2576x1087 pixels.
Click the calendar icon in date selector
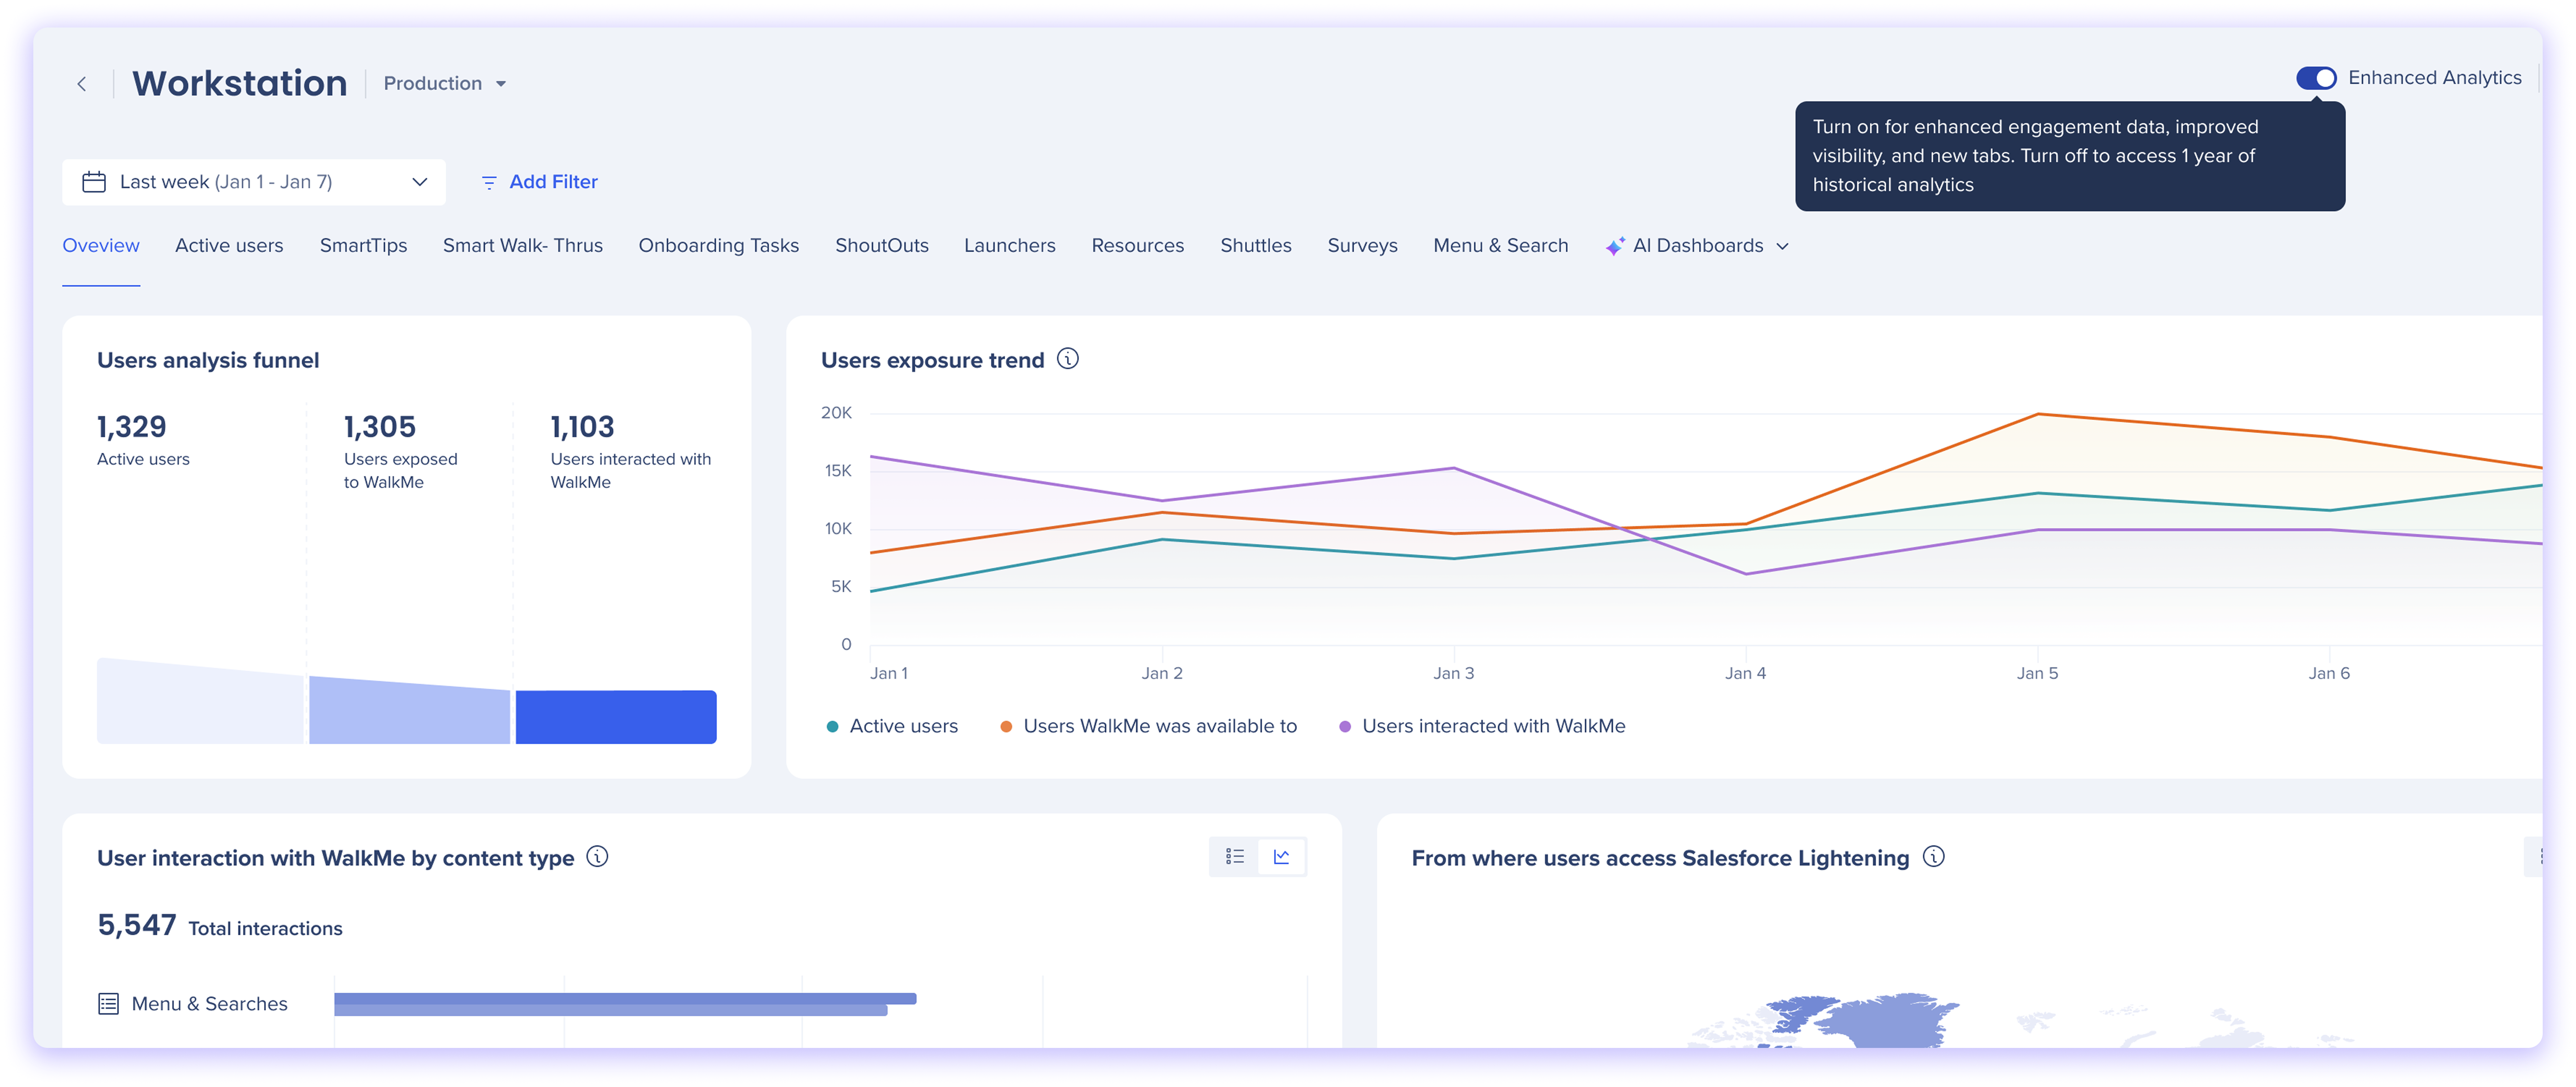click(x=94, y=182)
